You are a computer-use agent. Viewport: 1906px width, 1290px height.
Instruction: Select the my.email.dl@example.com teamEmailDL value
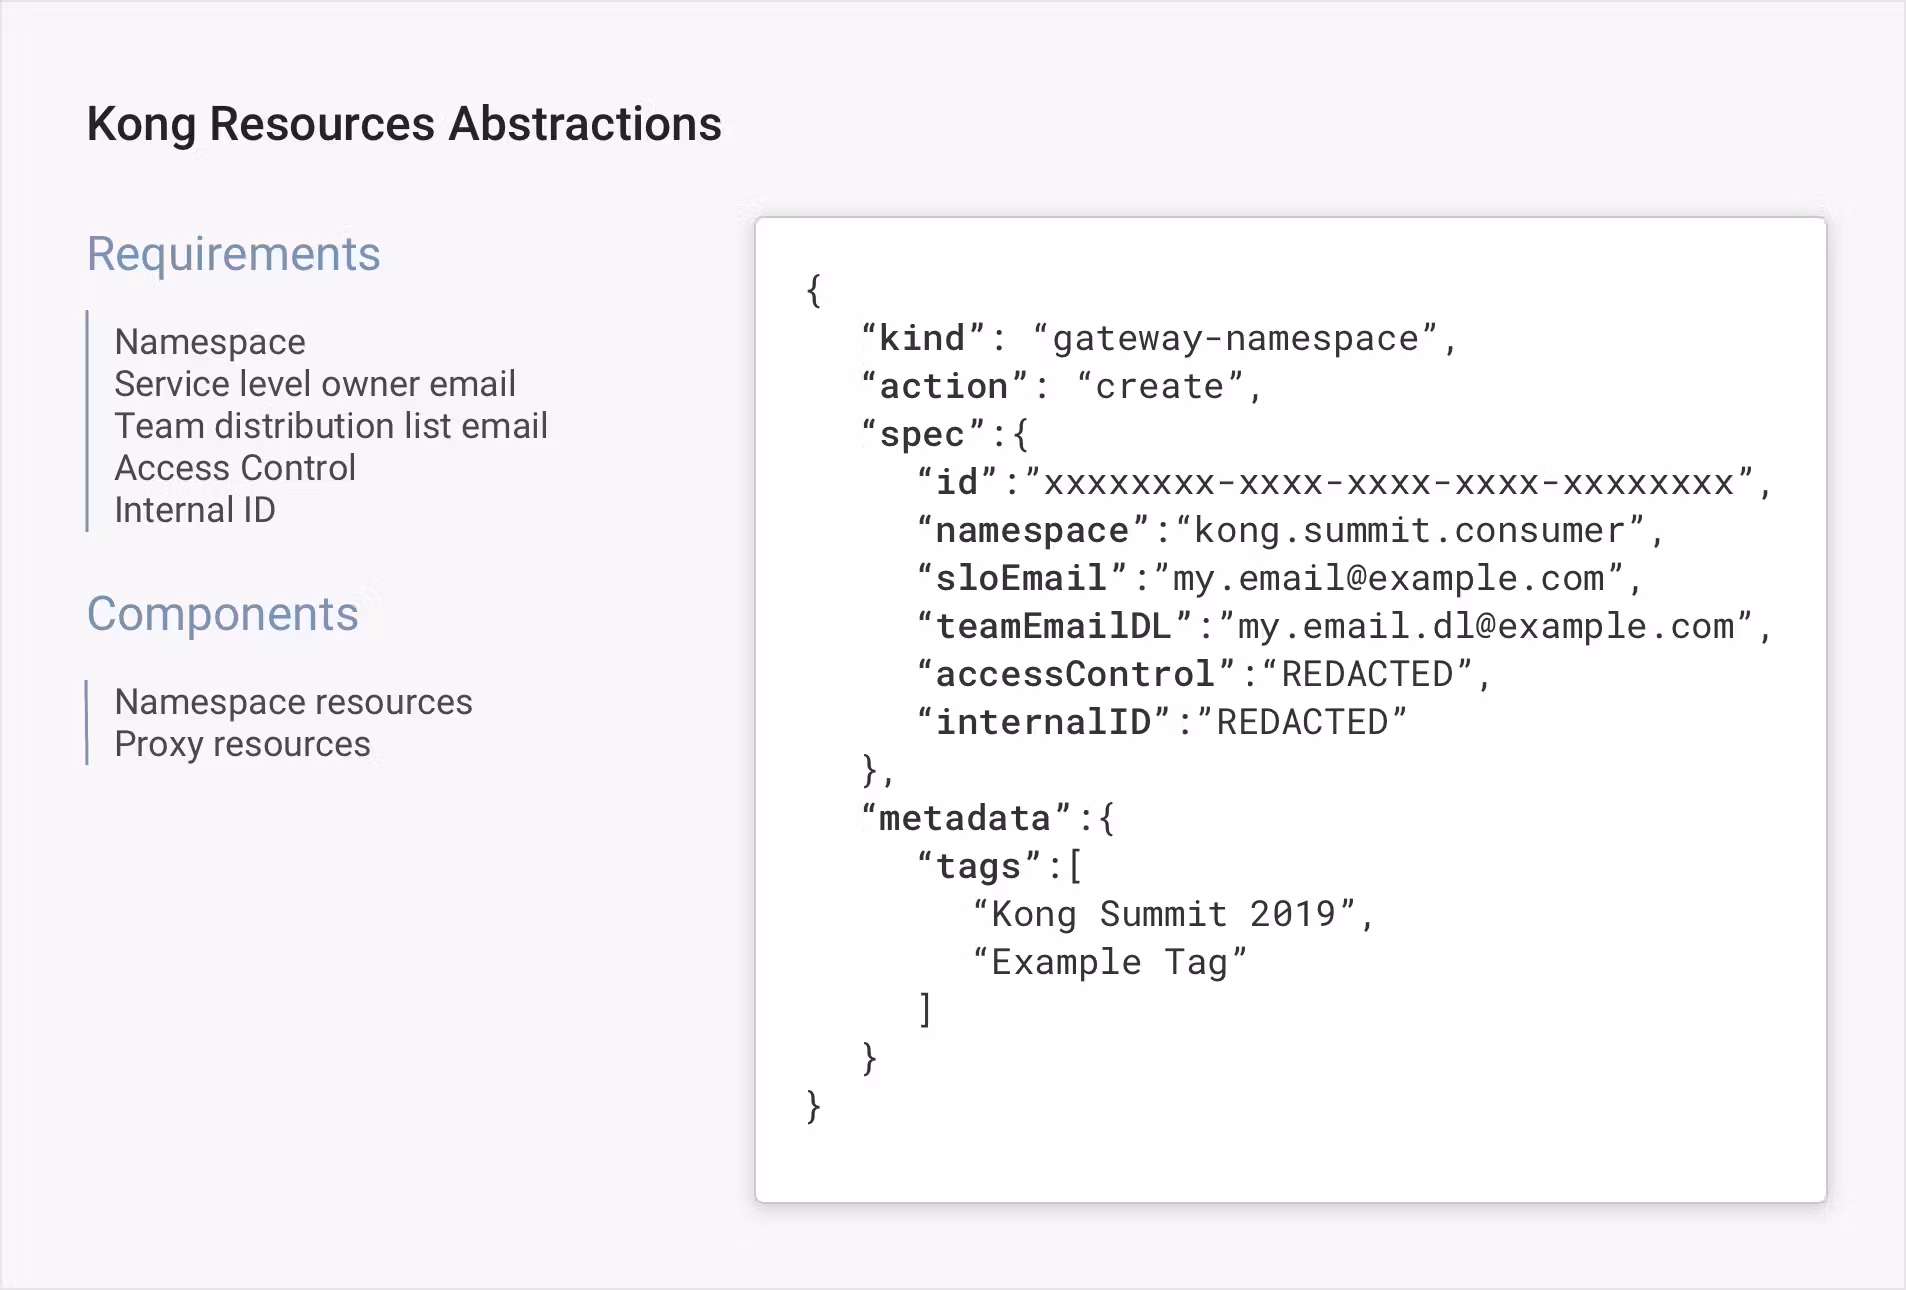1485,627
